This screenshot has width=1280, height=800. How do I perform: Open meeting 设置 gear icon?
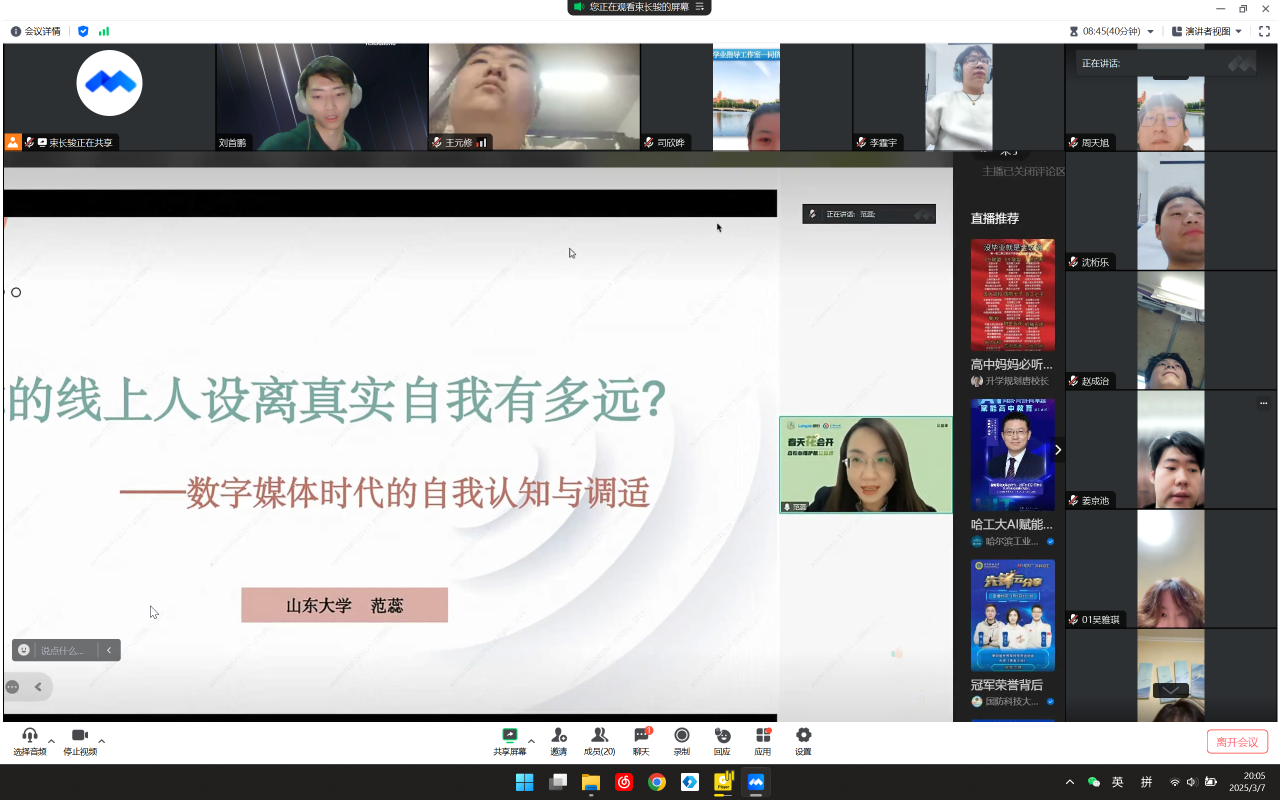(x=803, y=736)
